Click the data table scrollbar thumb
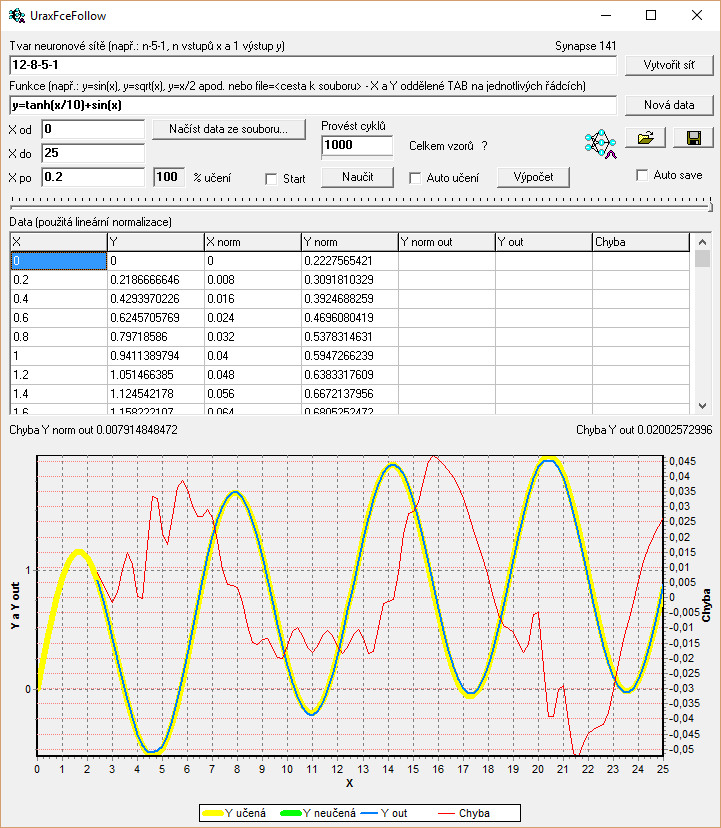 pyautogui.click(x=702, y=259)
